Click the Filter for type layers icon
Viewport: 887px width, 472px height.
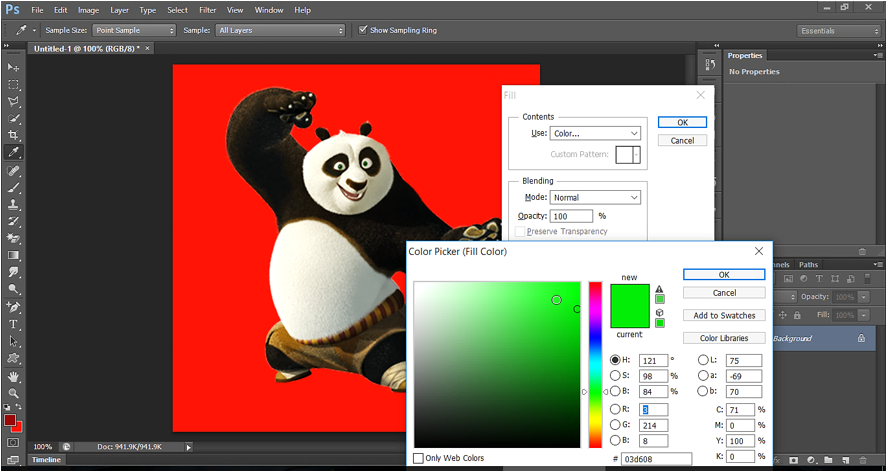click(819, 279)
